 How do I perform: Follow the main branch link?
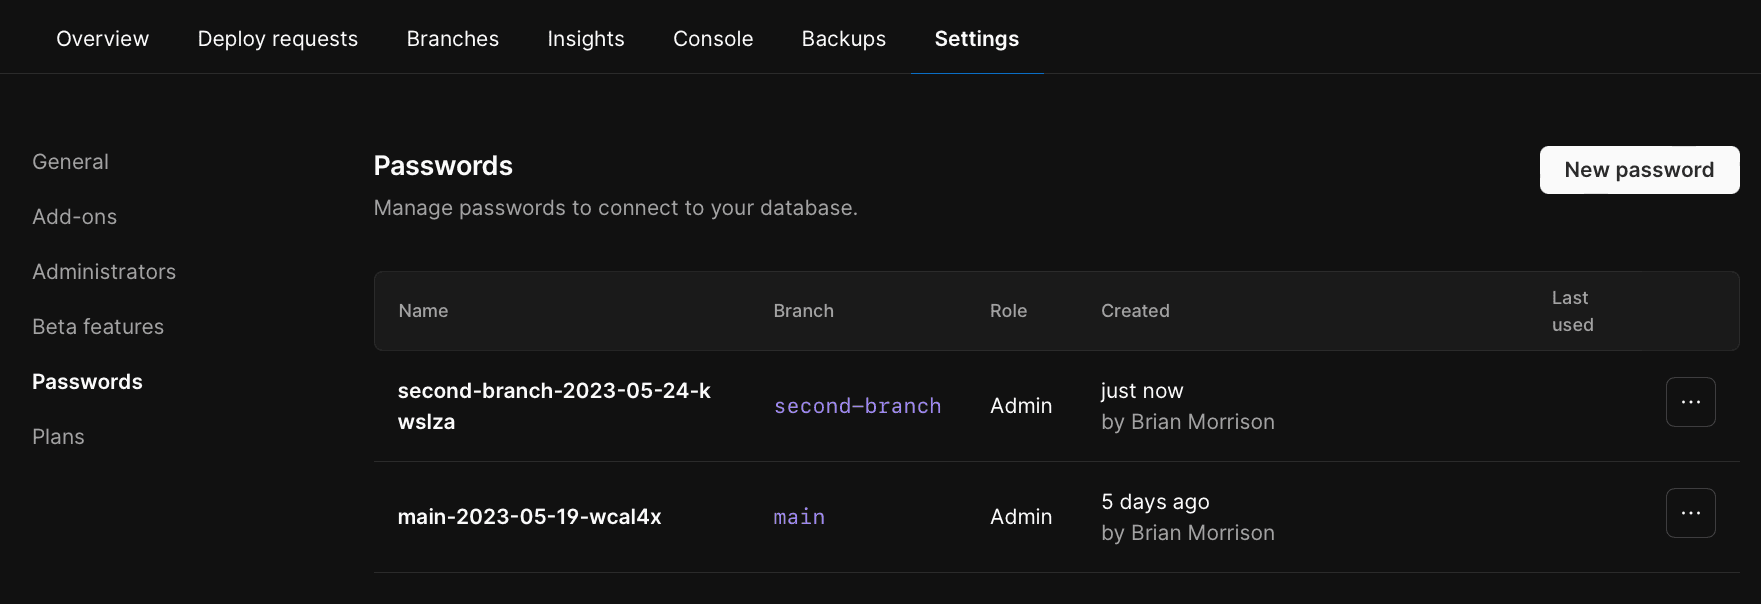799,517
